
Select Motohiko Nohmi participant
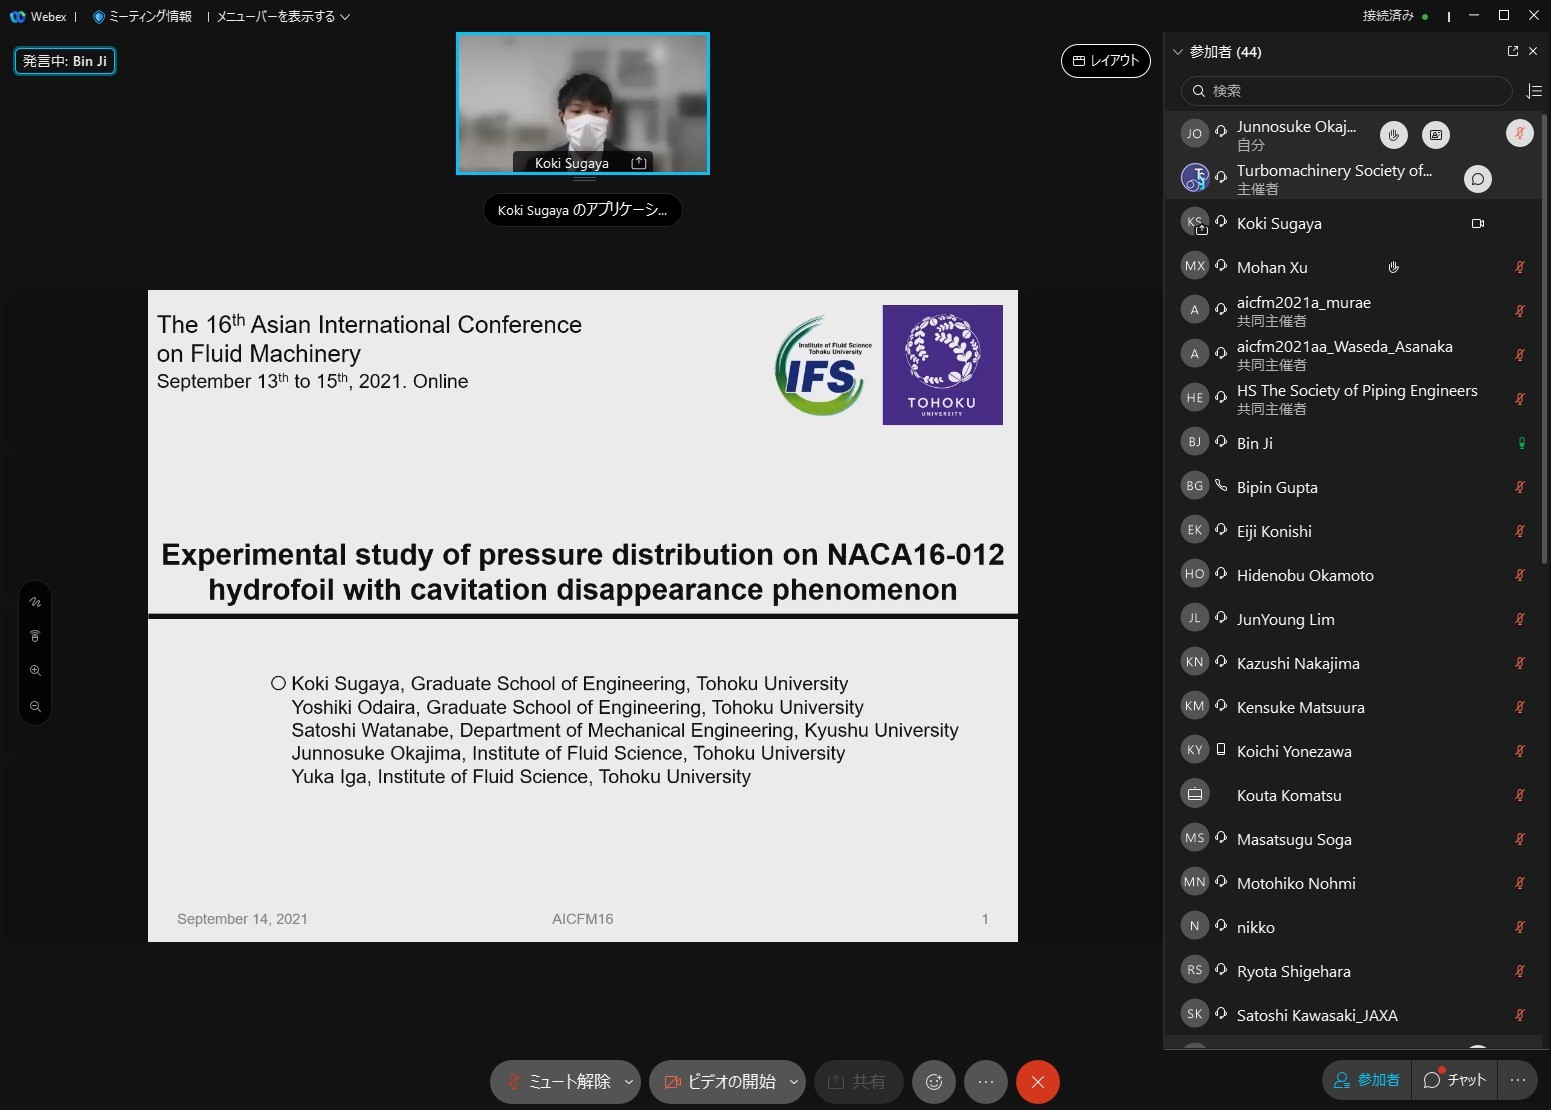coord(1353,883)
